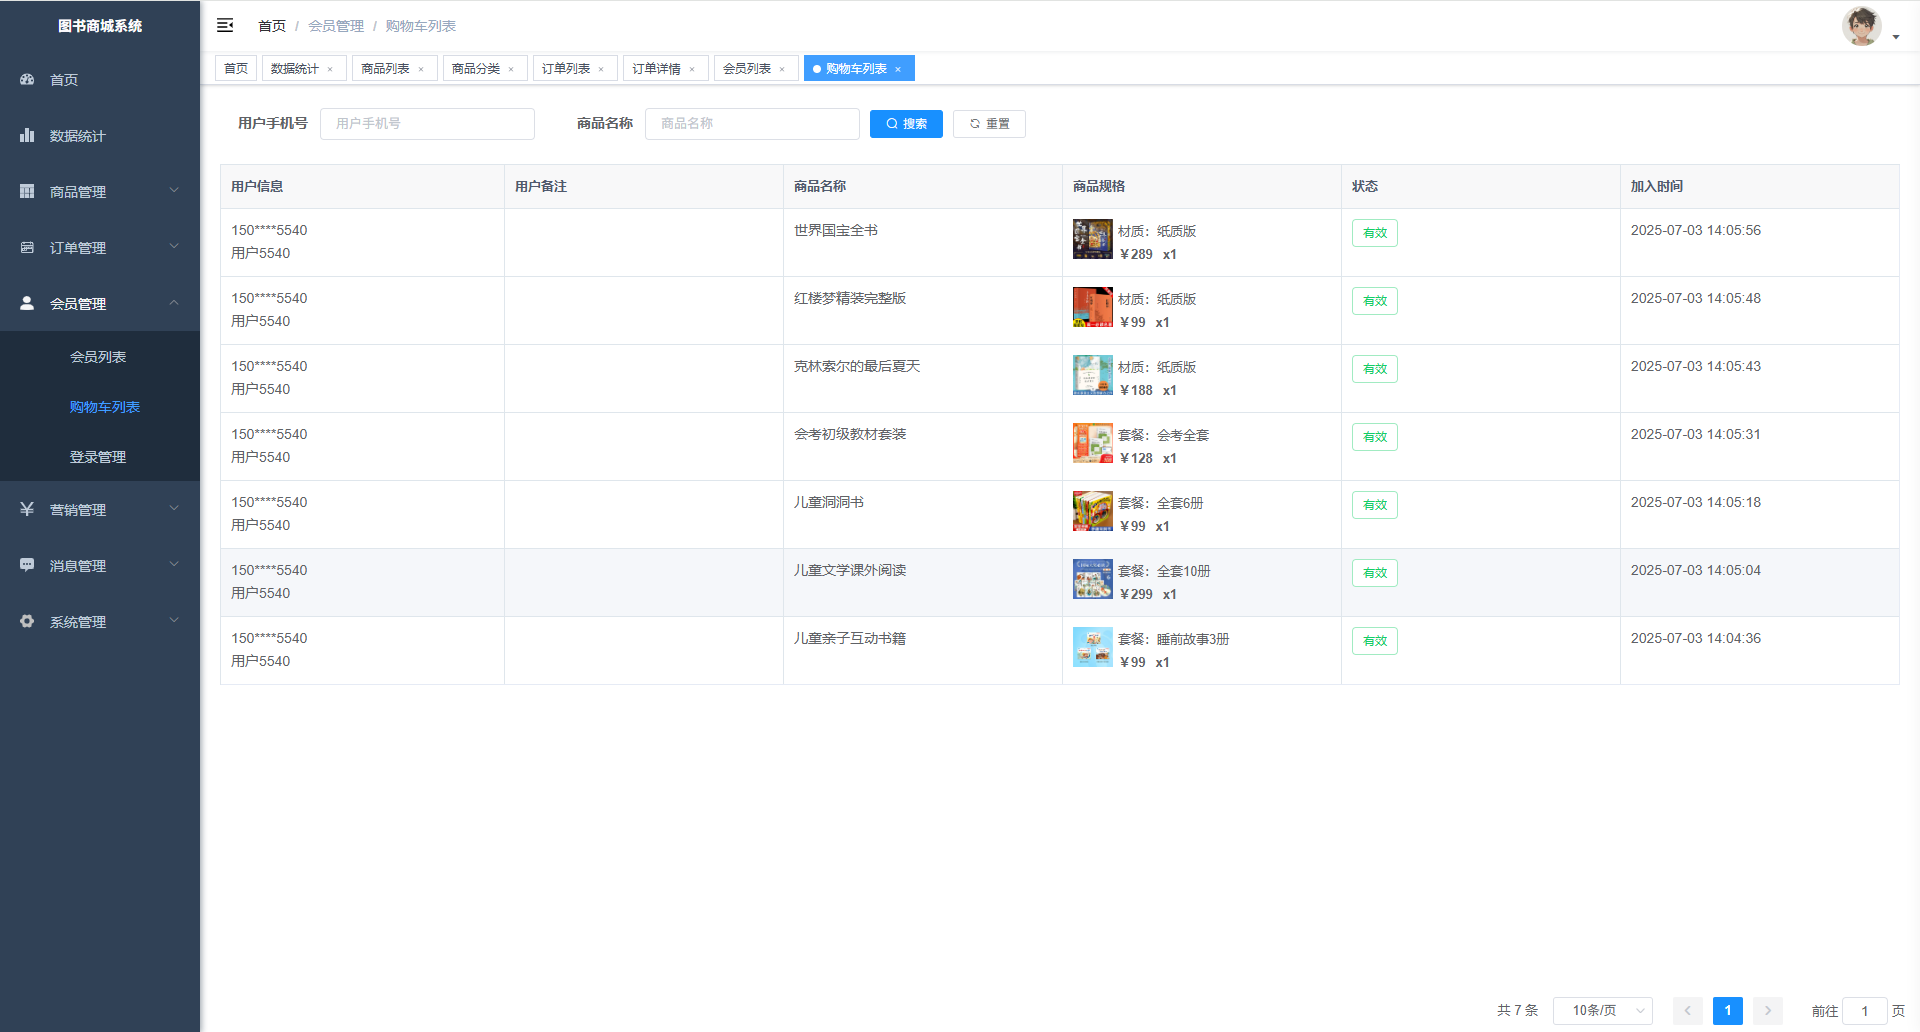This screenshot has width=1920, height=1032.
Task: Collapse the 会员管理 sidebar menu
Action: click(100, 303)
